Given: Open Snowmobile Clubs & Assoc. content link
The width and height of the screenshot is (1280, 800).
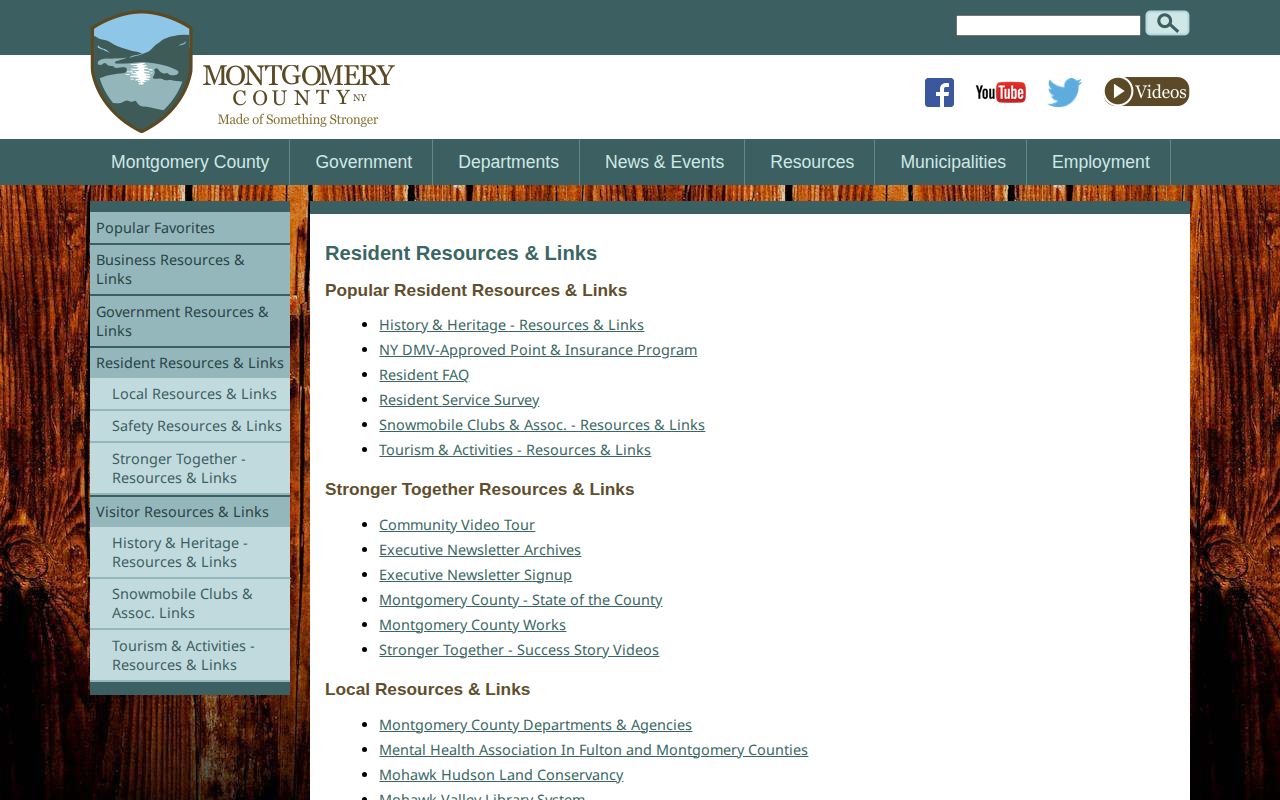Looking at the screenshot, I should coord(542,425).
